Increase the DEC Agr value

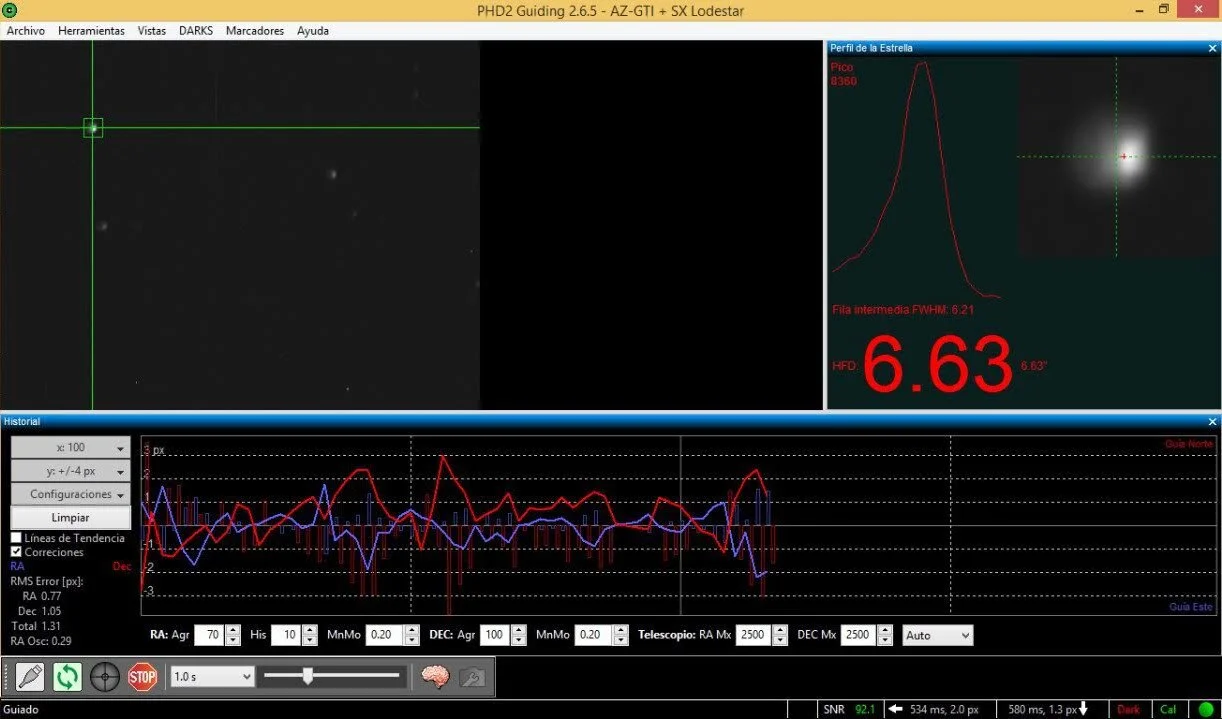[519, 630]
